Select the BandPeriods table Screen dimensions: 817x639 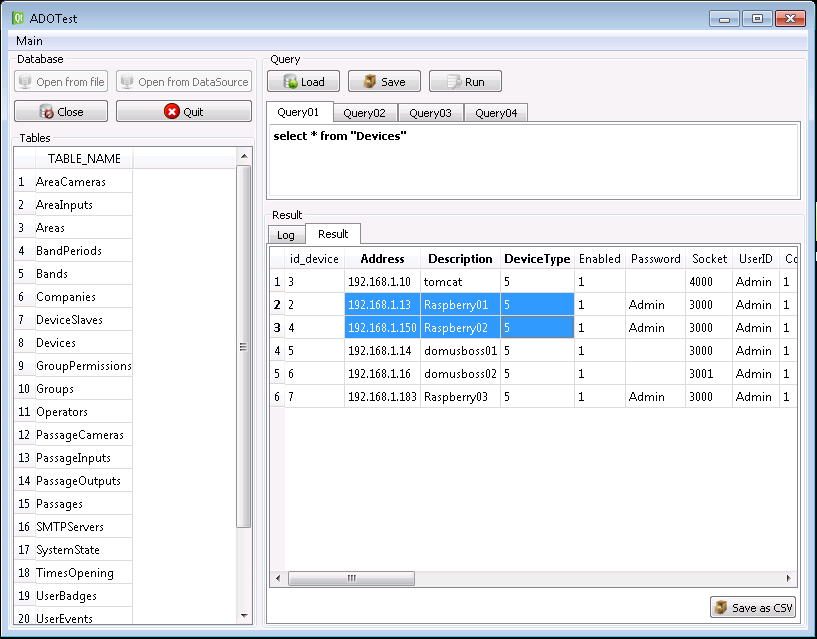[x=83, y=251]
